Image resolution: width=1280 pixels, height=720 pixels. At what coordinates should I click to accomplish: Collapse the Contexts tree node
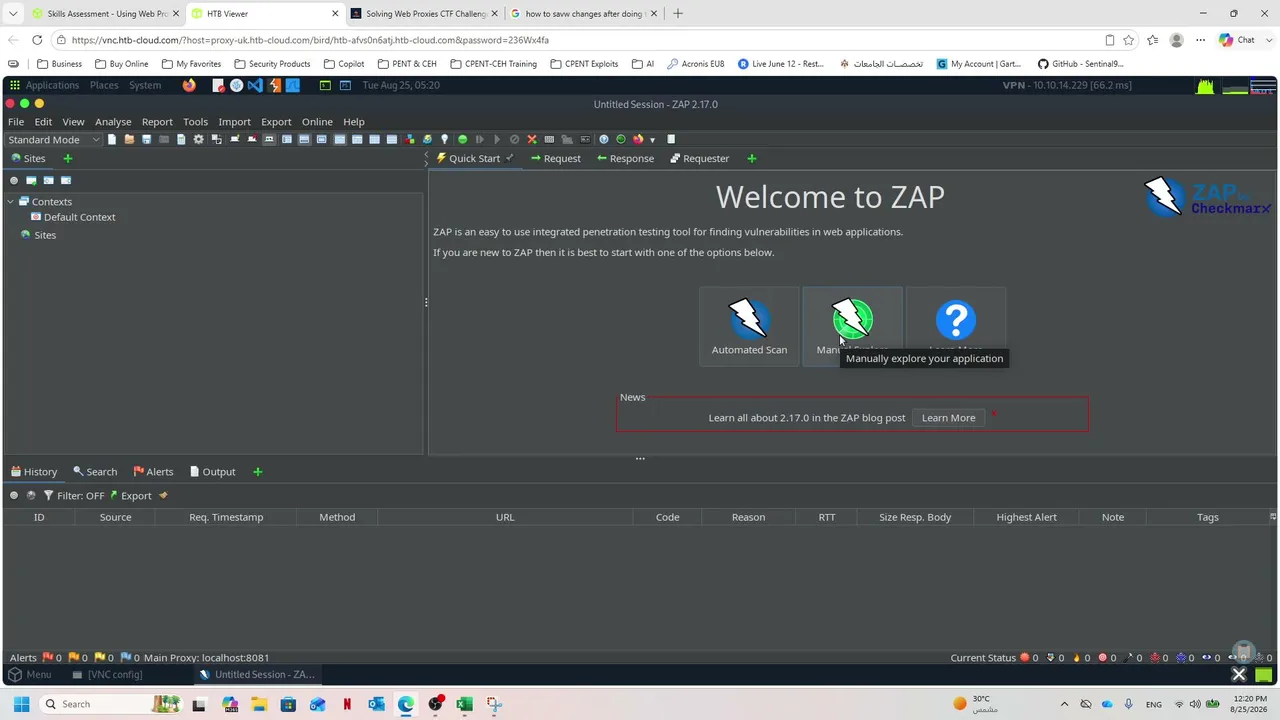tap(10, 202)
